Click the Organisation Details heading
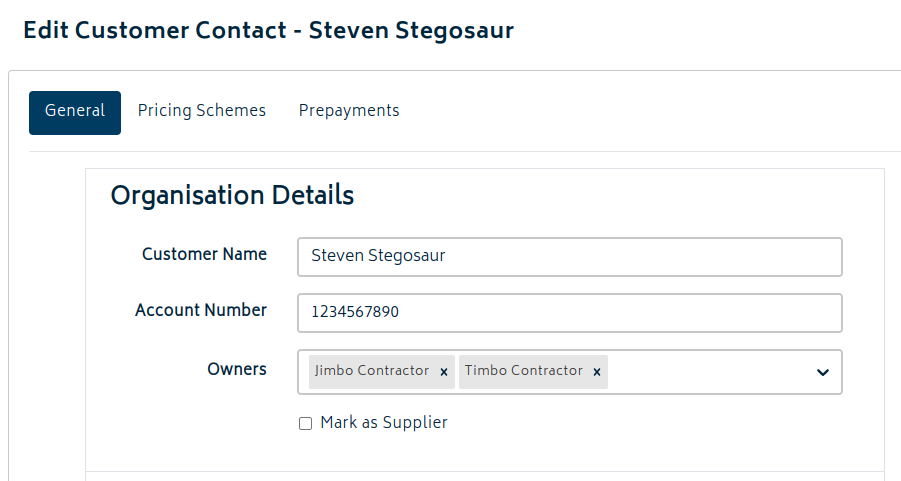 232,195
